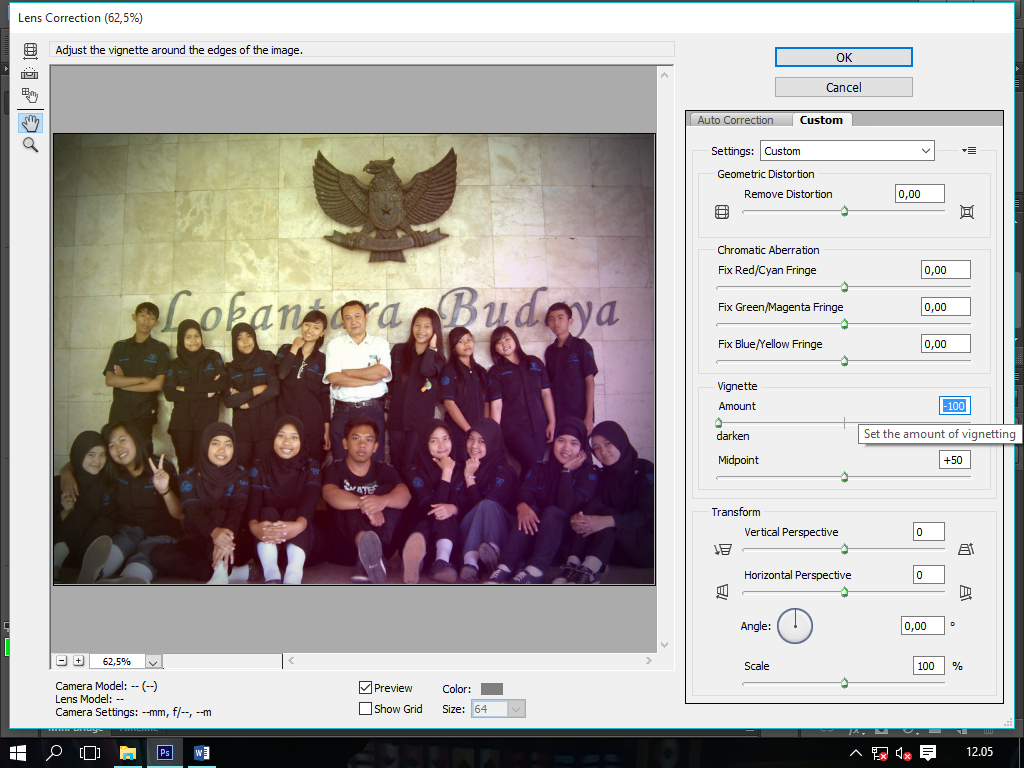Image resolution: width=1024 pixels, height=768 pixels.
Task: Click the Remove Distortion slider handle
Action: point(844,212)
